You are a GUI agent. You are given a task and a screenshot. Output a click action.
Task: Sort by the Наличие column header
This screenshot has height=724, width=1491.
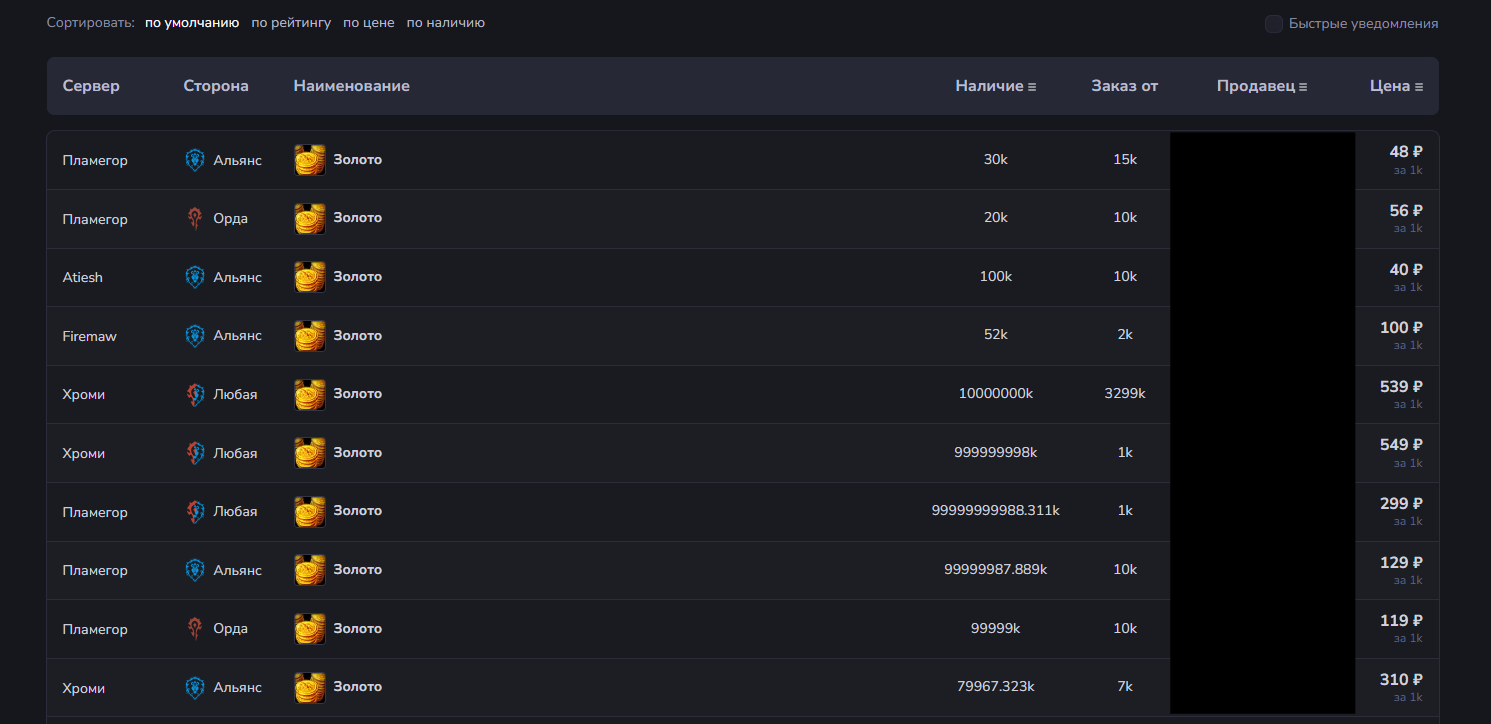(995, 86)
